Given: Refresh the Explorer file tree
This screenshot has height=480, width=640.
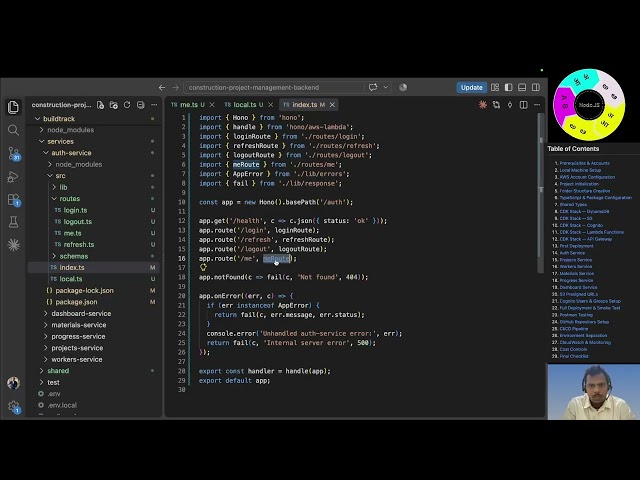Looking at the screenshot, I should click(x=127, y=105).
